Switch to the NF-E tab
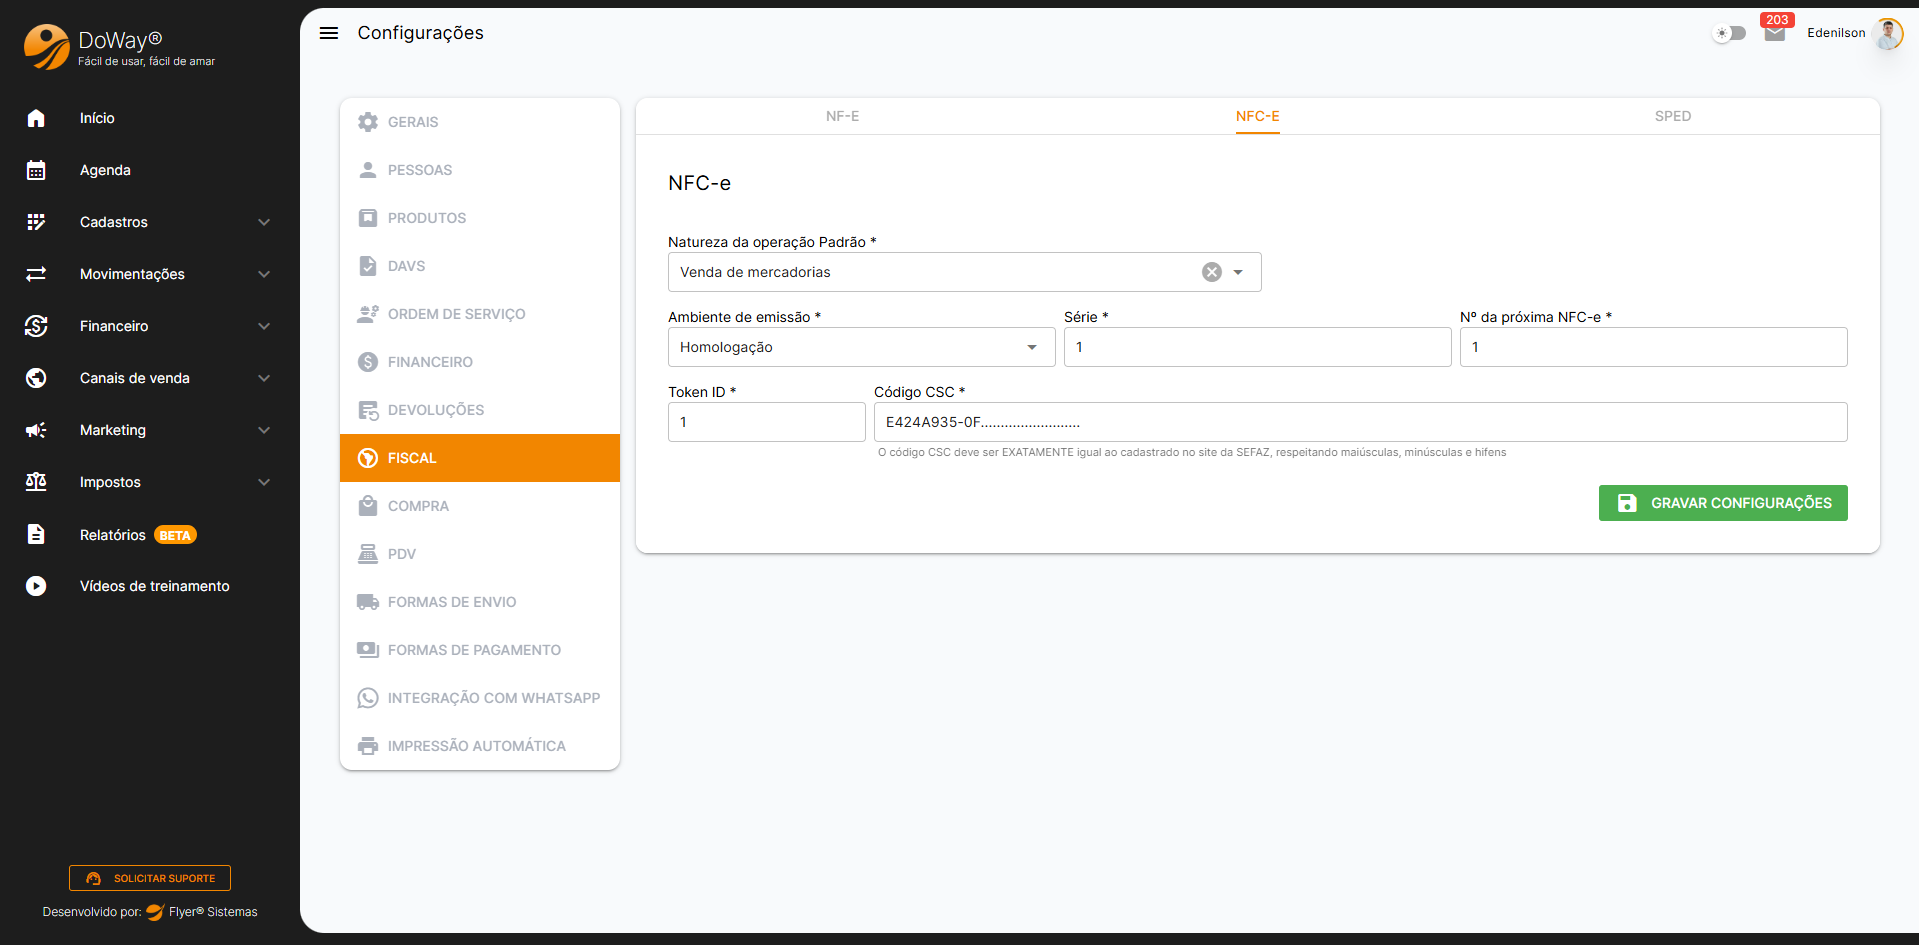This screenshot has height=945, width=1919. click(842, 116)
